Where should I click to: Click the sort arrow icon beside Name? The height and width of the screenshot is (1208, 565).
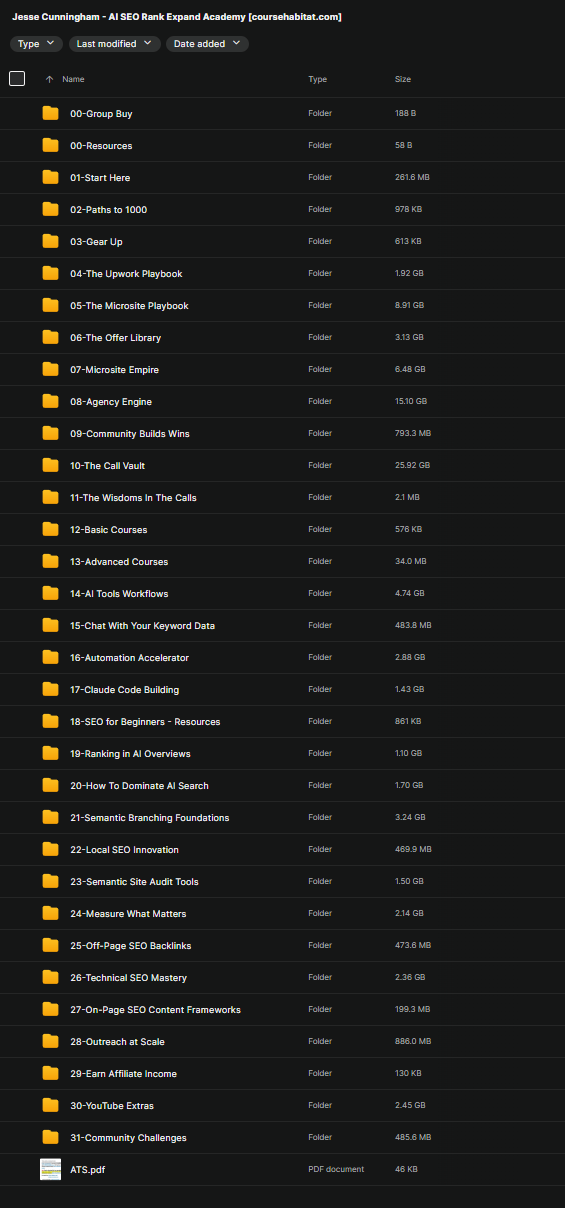click(50, 79)
